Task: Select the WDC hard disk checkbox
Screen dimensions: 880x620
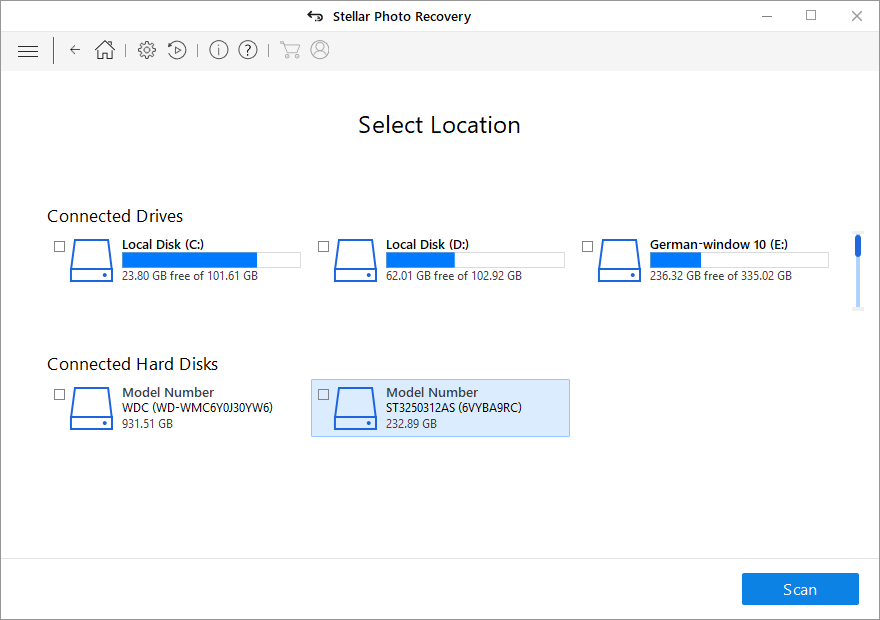Action: tap(60, 394)
